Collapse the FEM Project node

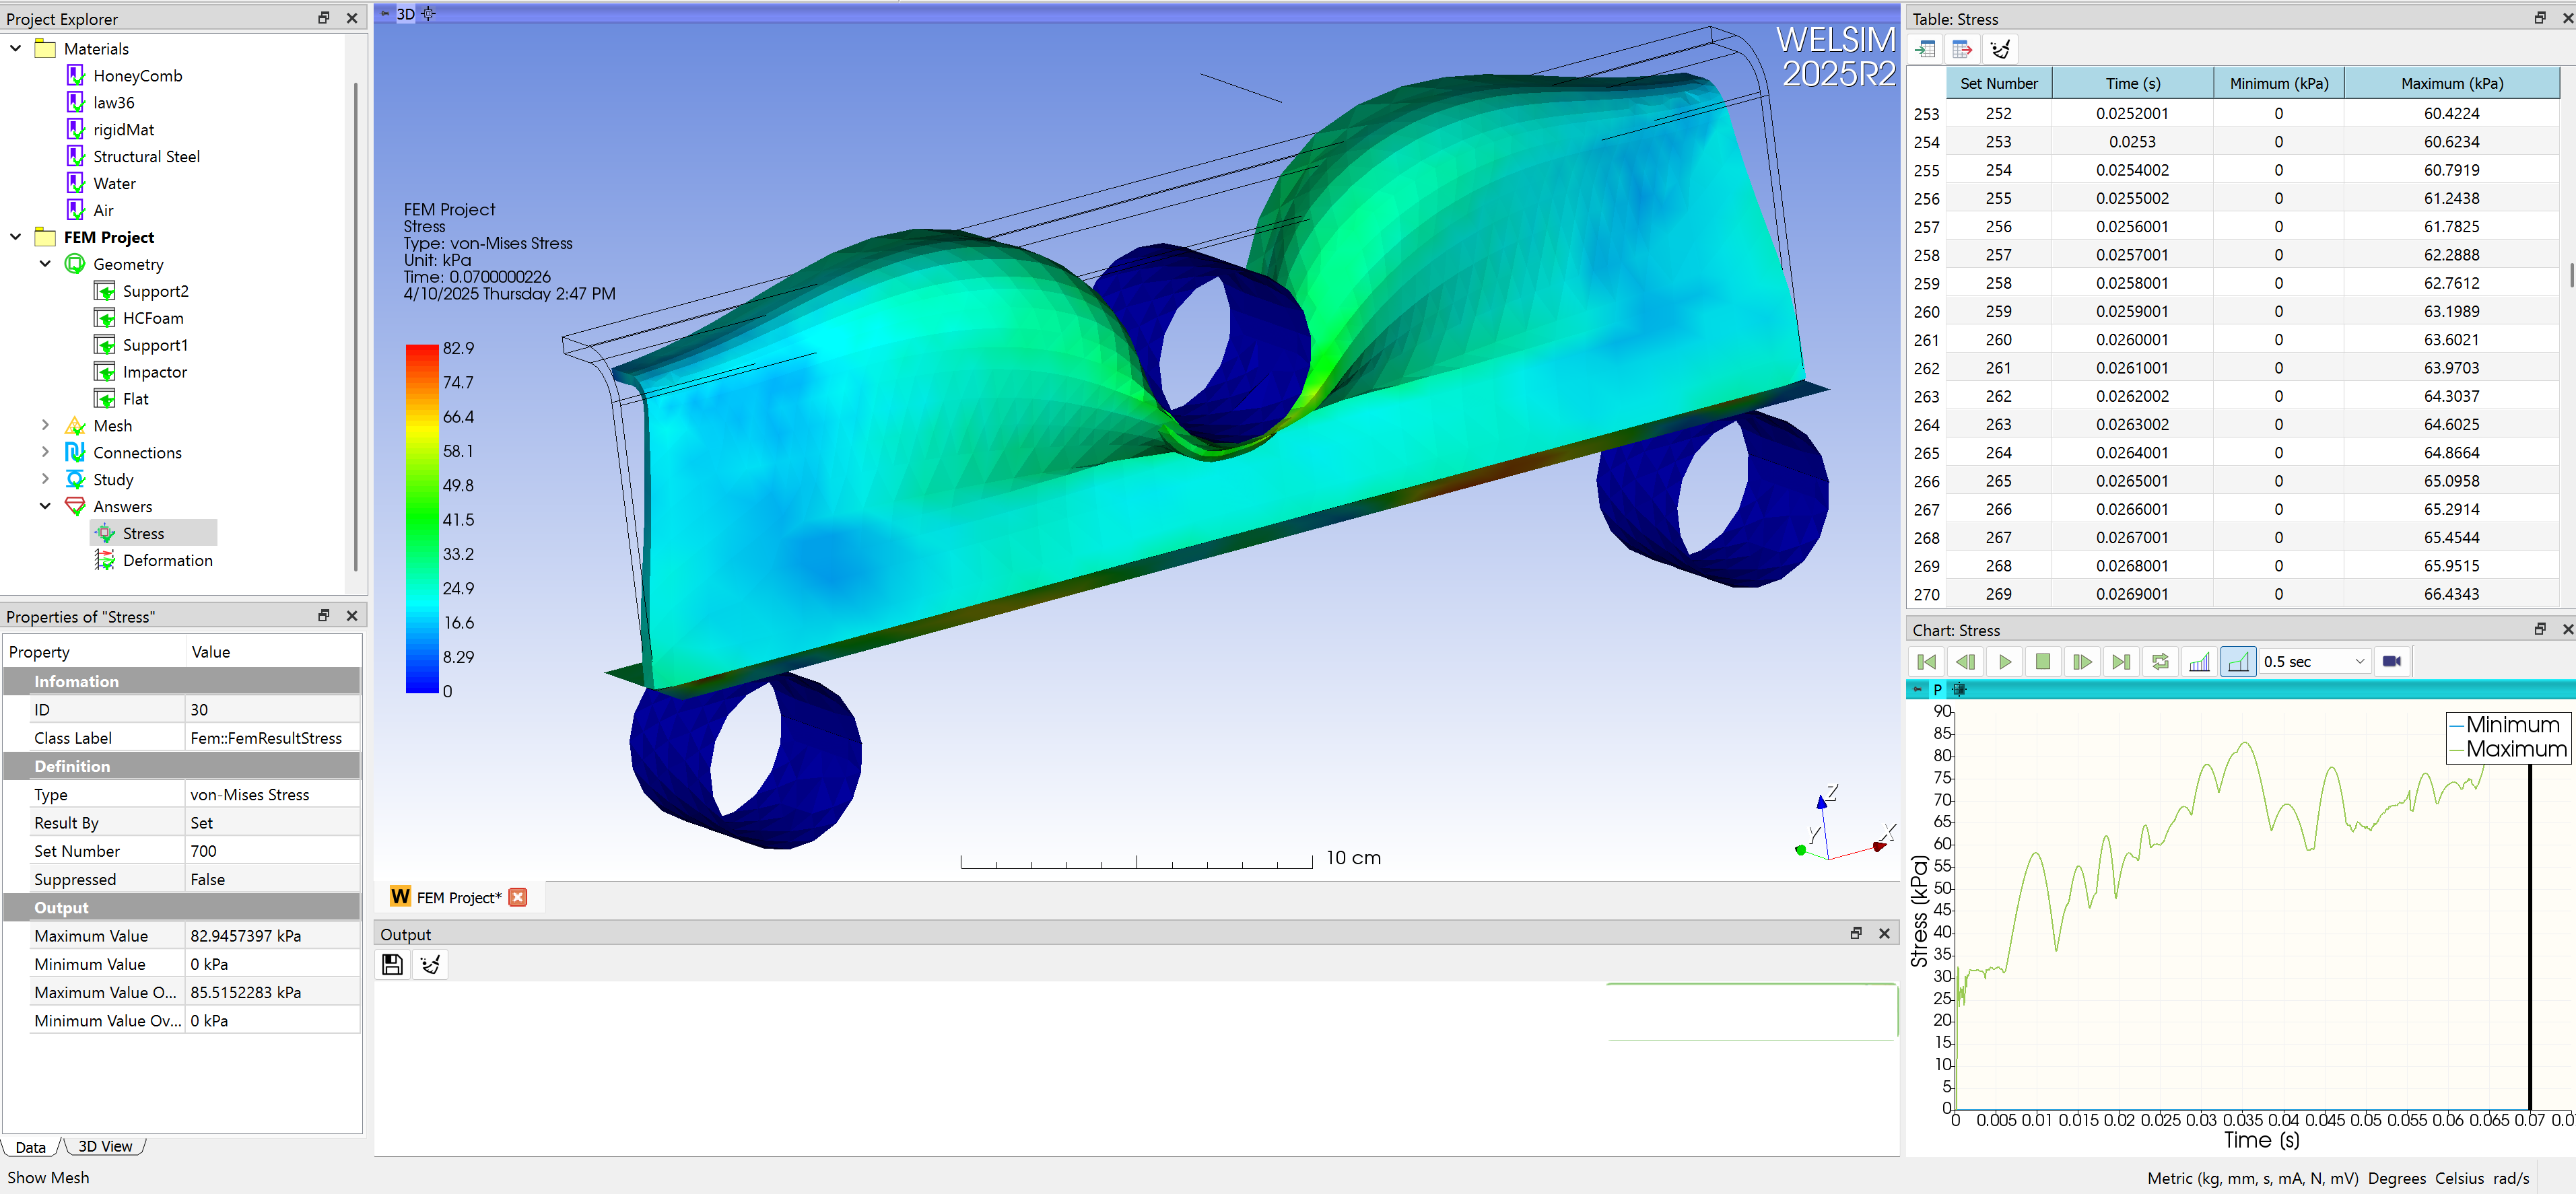[x=16, y=237]
